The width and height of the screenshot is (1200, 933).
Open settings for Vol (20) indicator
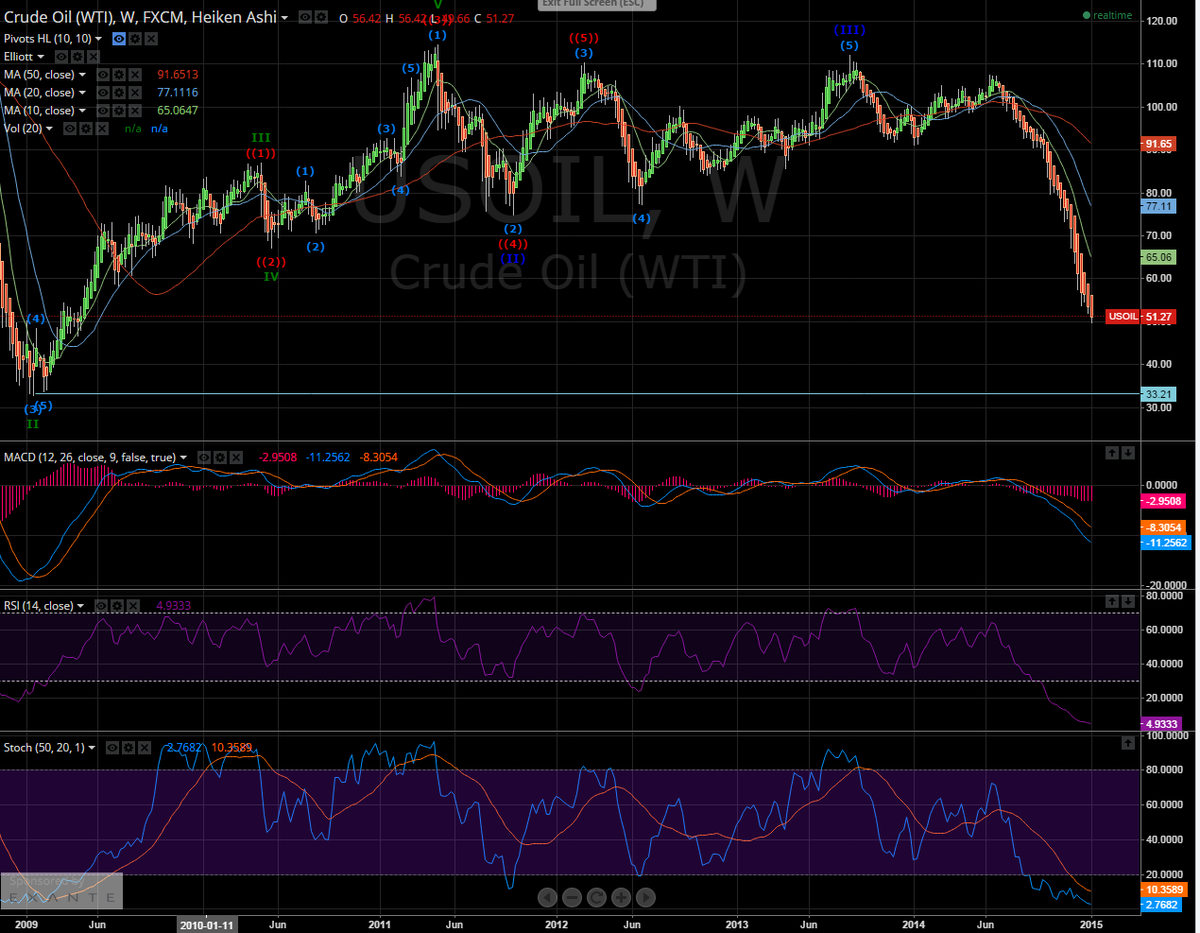coord(86,128)
